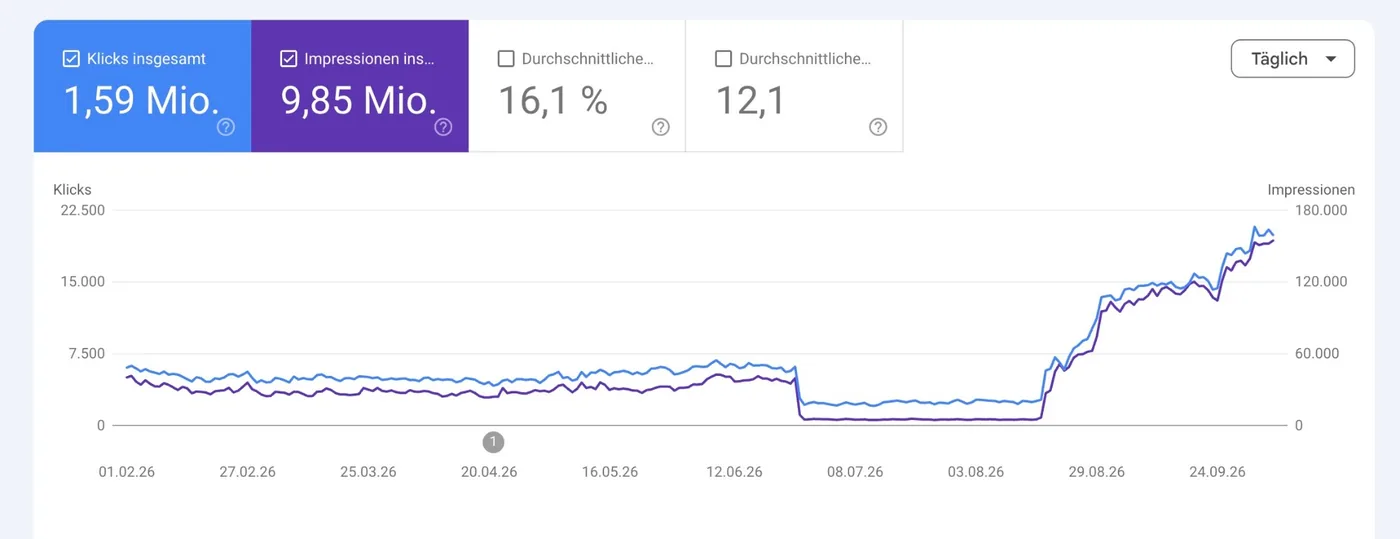Click the 120.000 axis value

(x=1321, y=282)
